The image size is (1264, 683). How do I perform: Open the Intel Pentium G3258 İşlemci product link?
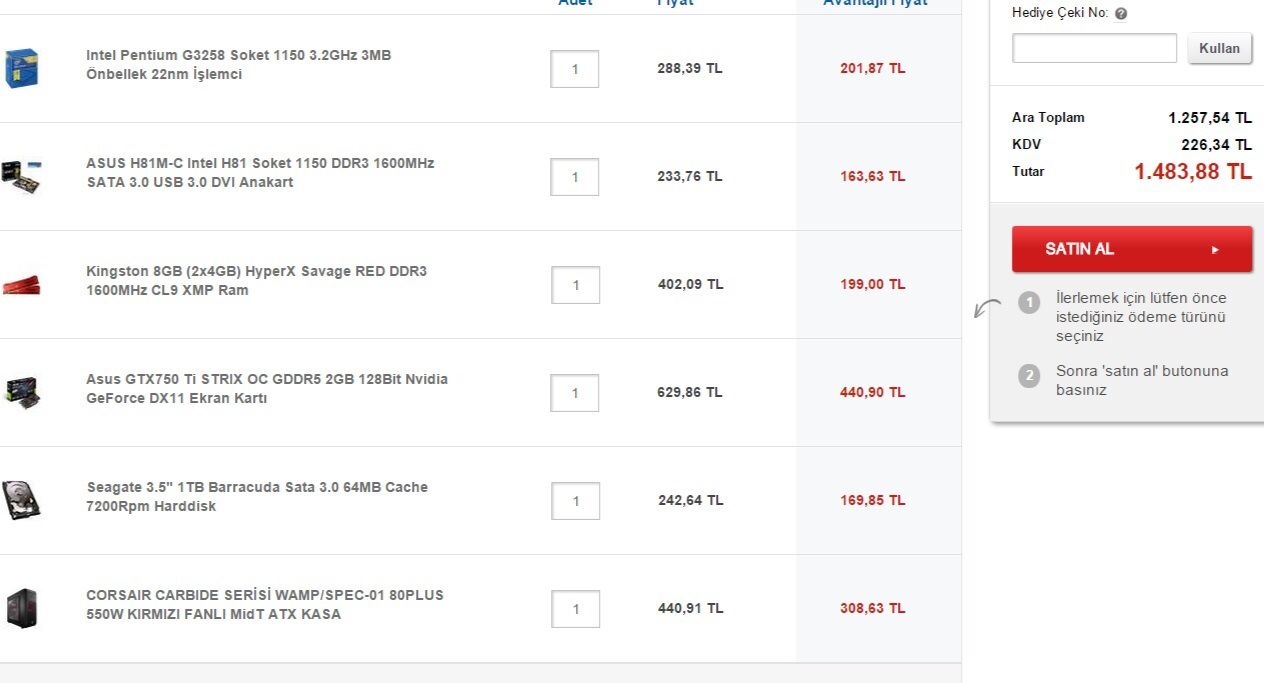tap(238, 65)
